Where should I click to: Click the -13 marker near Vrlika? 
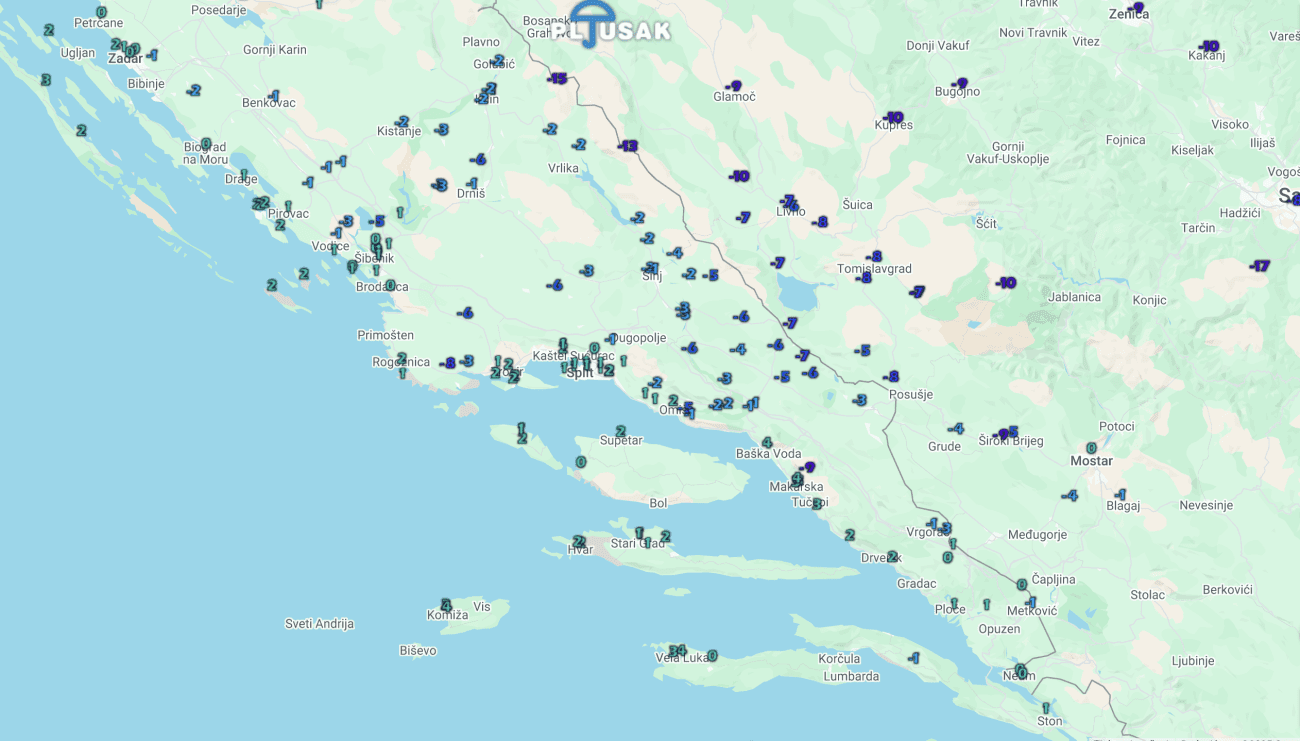click(627, 146)
